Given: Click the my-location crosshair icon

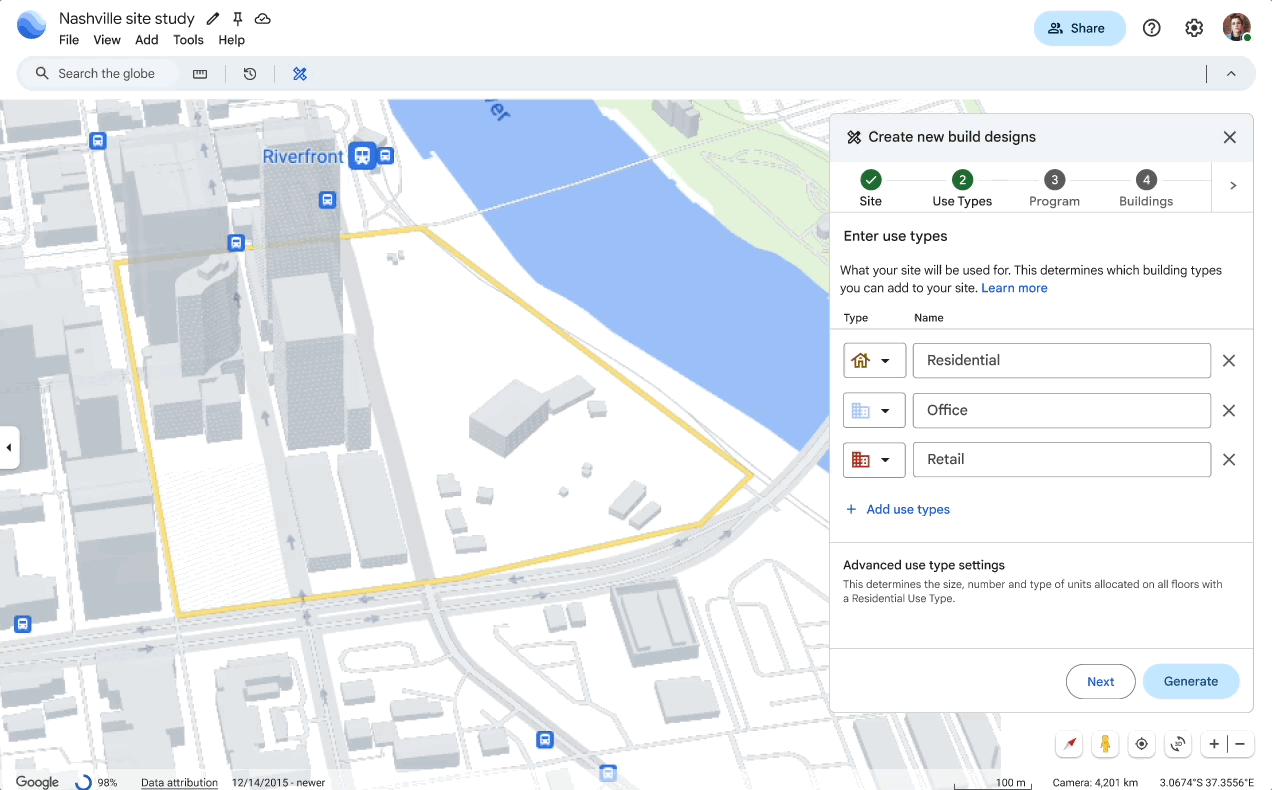Looking at the screenshot, I should (1141, 744).
